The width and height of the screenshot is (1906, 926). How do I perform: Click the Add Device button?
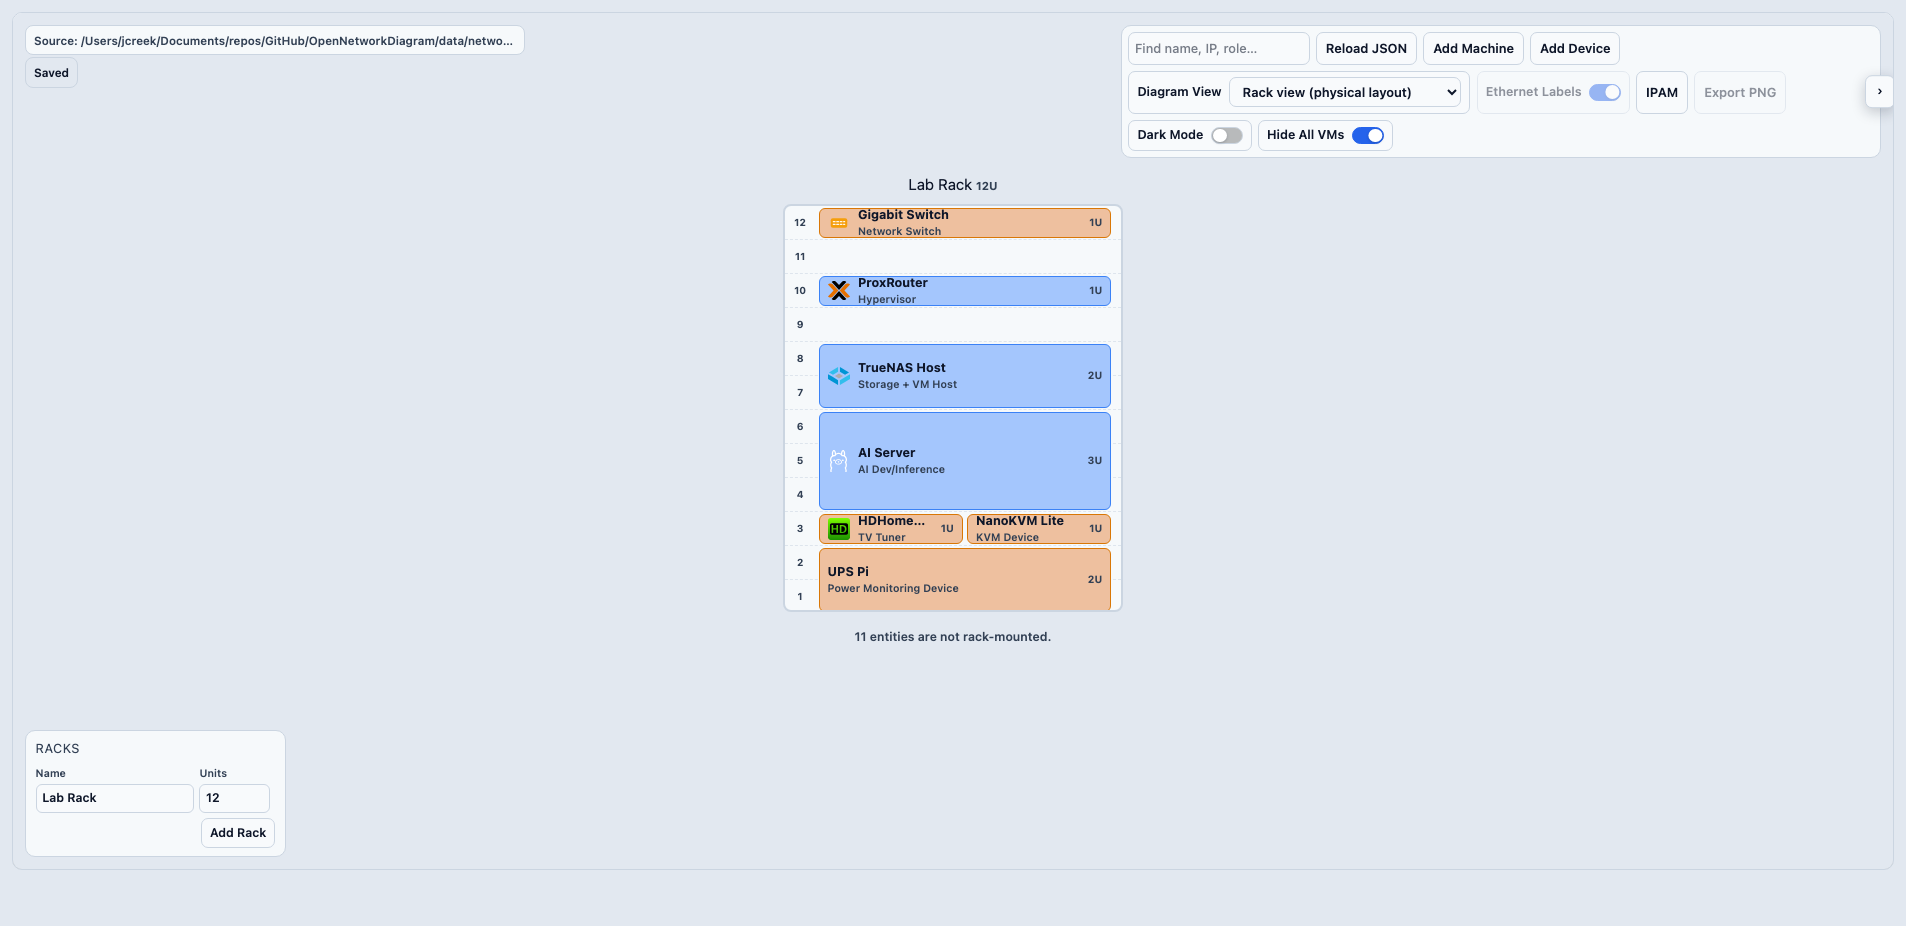pos(1575,48)
